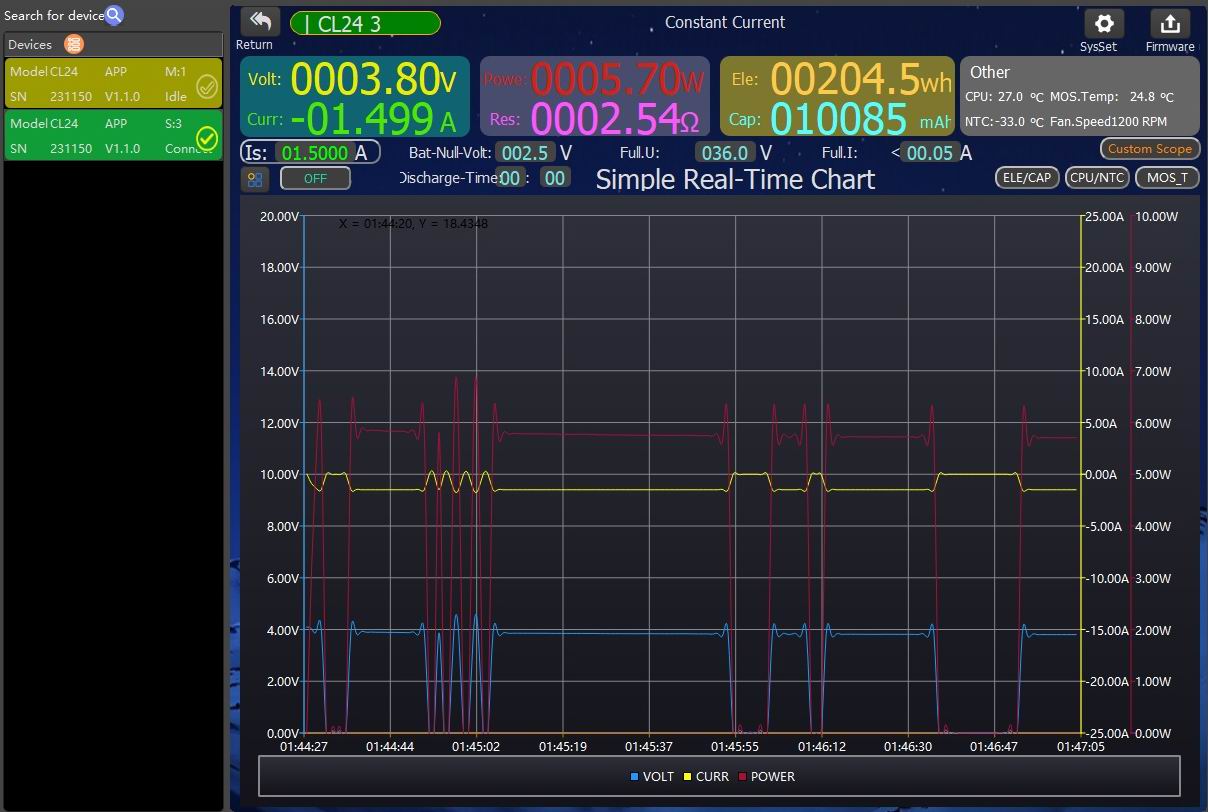Click the Custom Scope button
The height and width of the screenshot is (812, 1208).
(x=1149, y=149)
